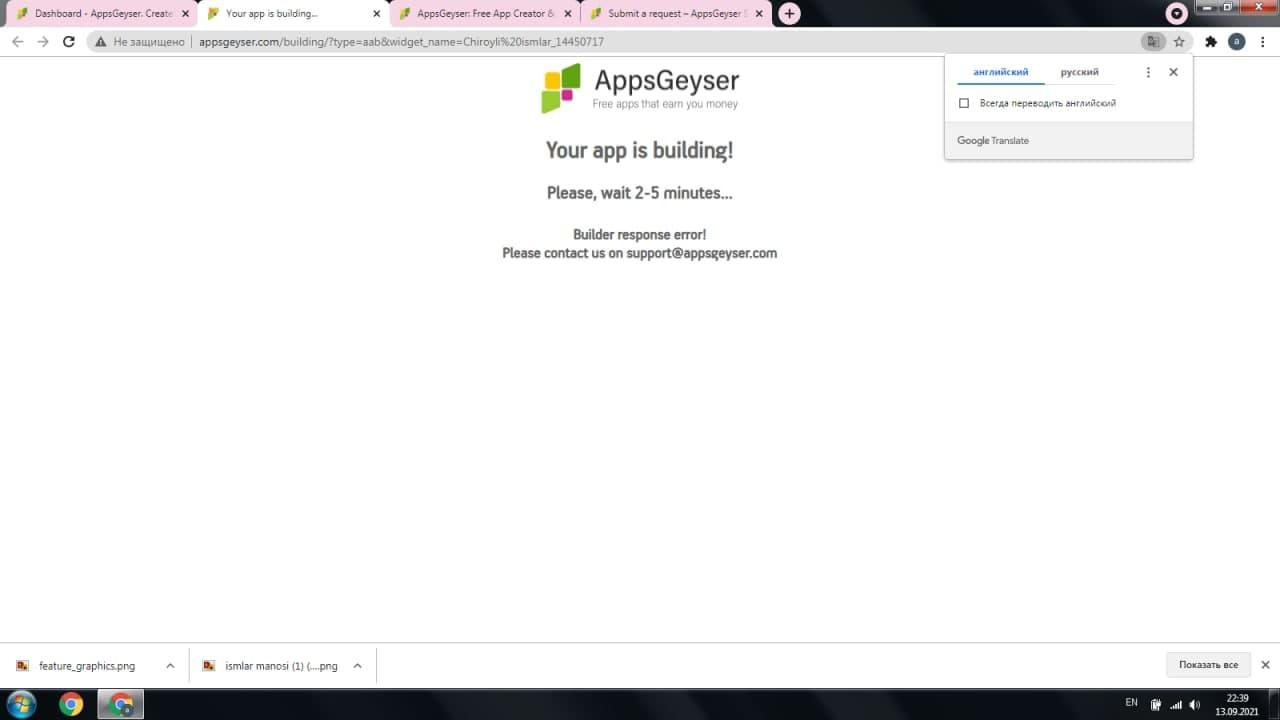The width and height of the screenshot is (1280, 720).
Task: Reload the page with refresh icon
Action: [x=68, y=42]
